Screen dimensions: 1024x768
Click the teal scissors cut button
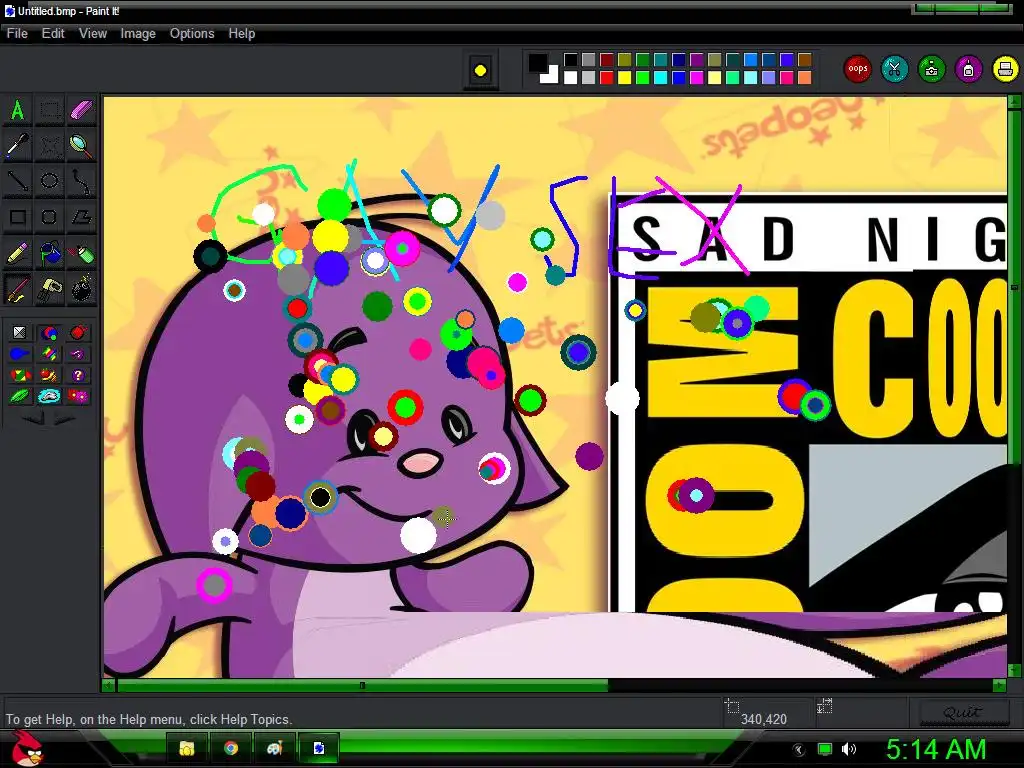point(895,69)
